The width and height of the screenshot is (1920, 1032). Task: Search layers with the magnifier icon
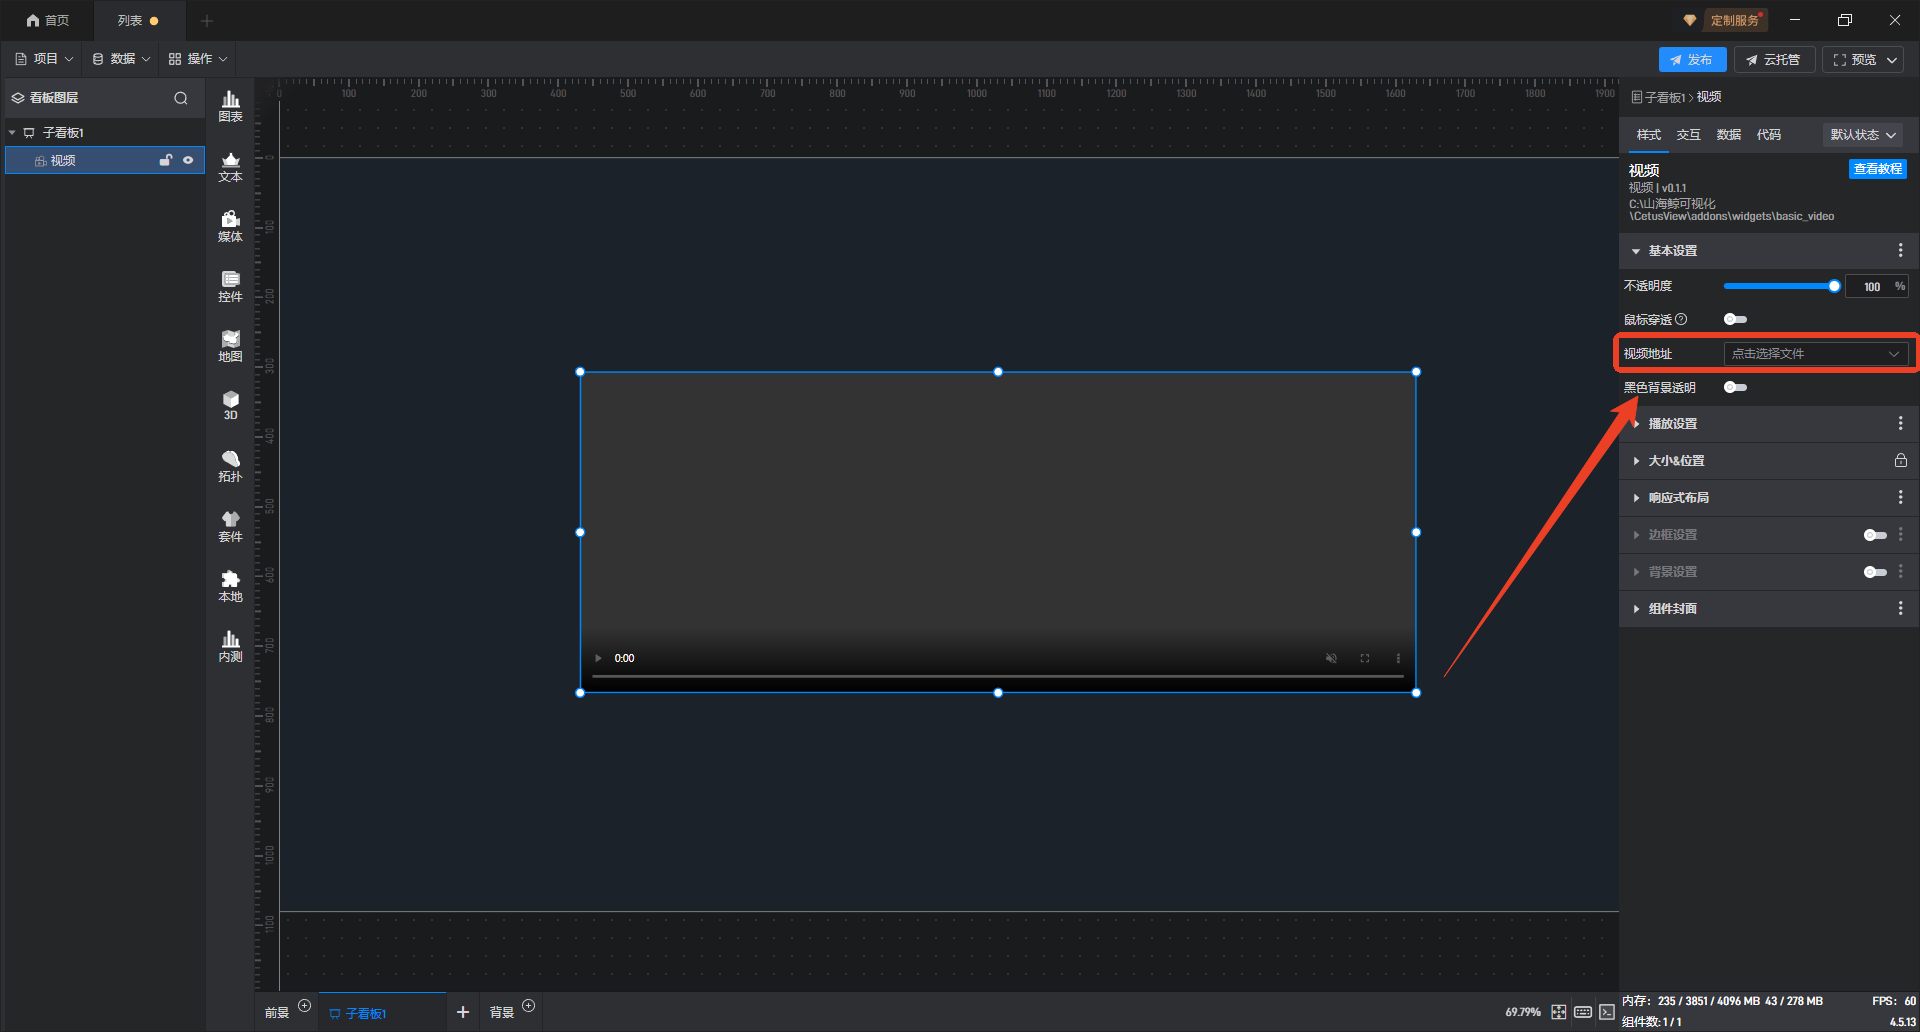(x=181, y=98)
